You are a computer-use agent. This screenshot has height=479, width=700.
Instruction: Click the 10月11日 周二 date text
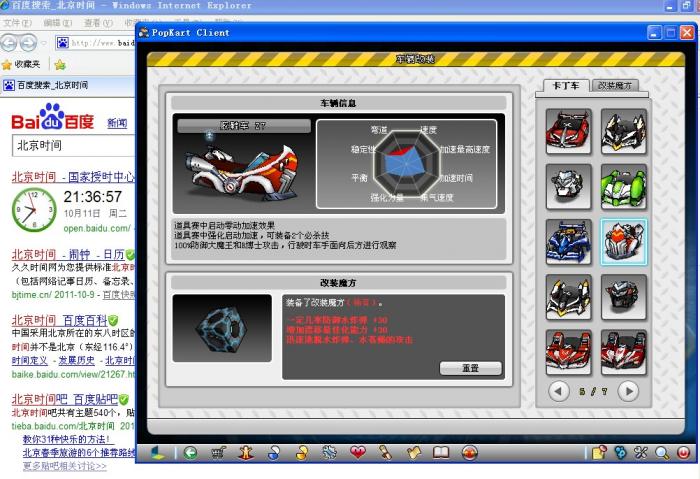tap(96, 213)
